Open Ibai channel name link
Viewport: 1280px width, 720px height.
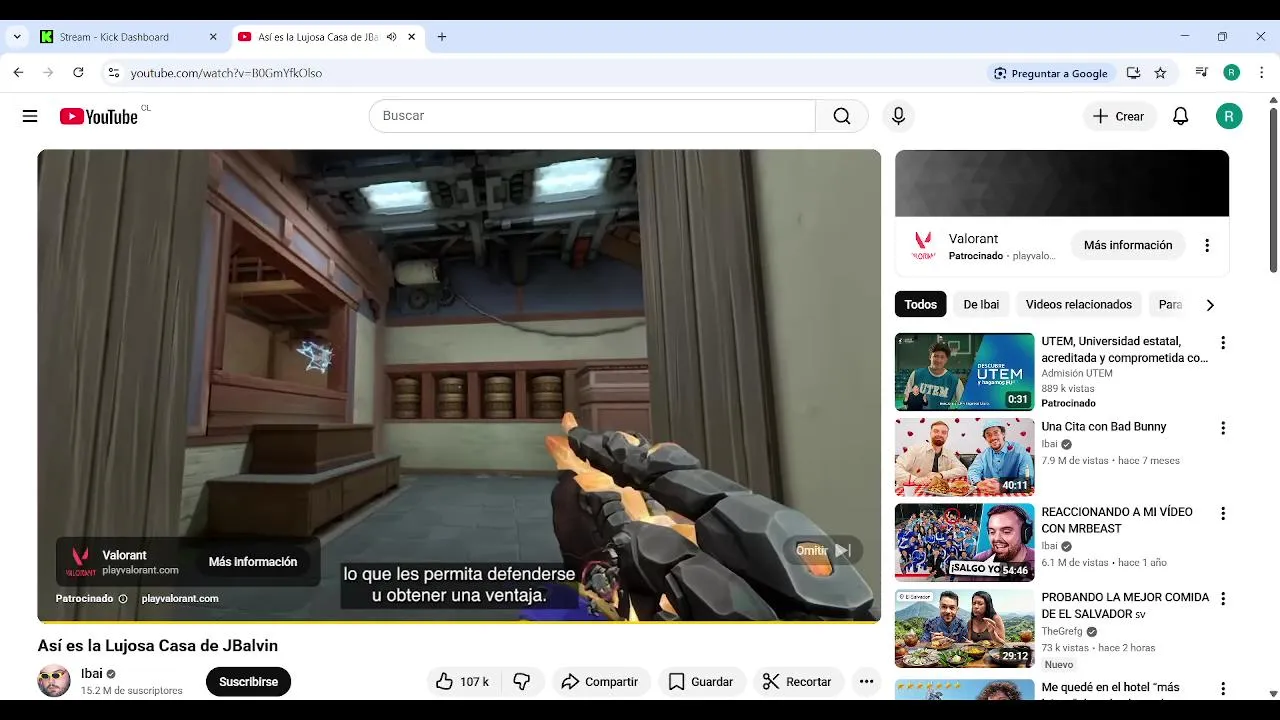tap(92, 674)
